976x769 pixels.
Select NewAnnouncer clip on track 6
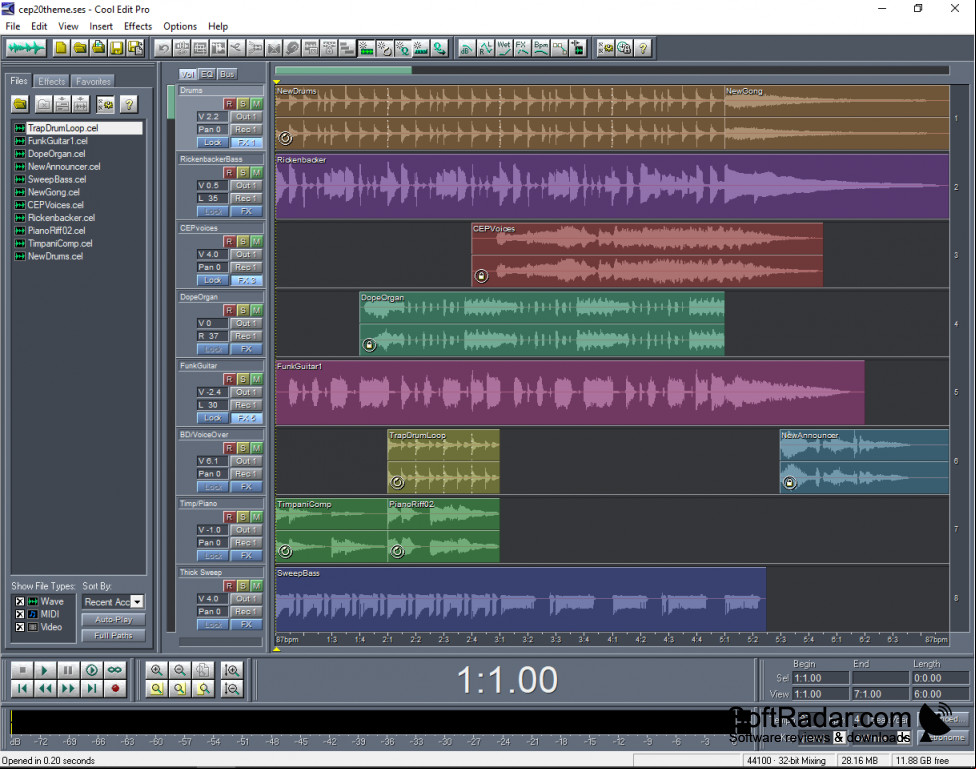[x=864, y=461]
